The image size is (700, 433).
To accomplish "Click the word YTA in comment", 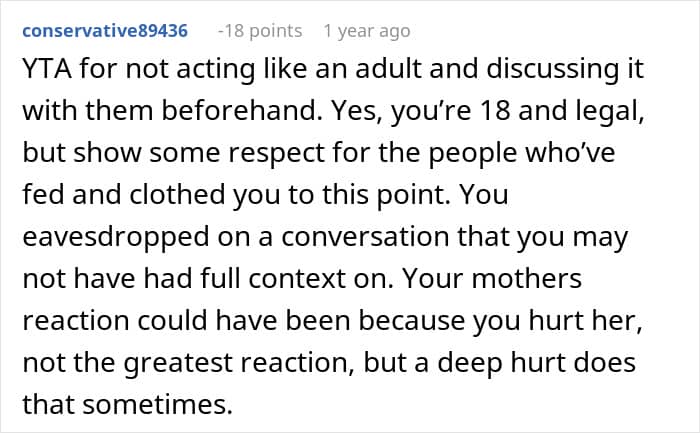I will 47,69.
